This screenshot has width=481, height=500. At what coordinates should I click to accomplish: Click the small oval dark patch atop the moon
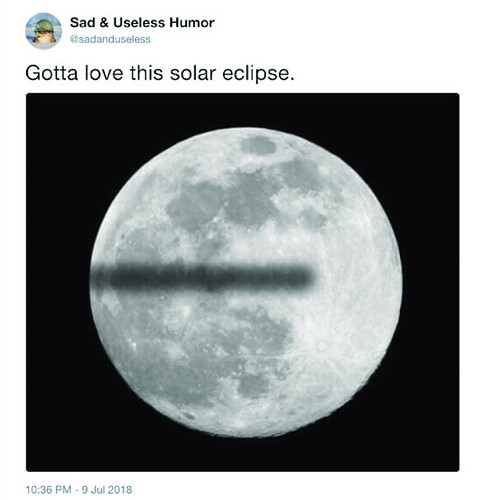(x=258, y=145)
